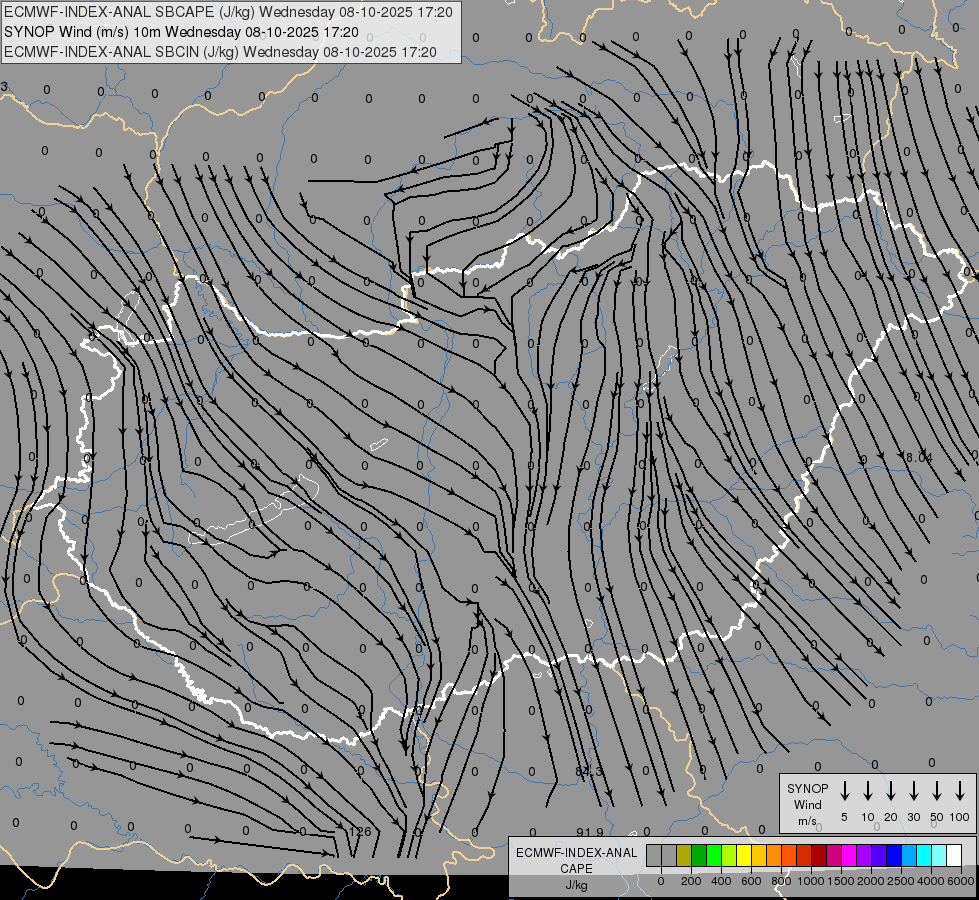The image size is (979, 900).
Task: Click the 50 m/s wind legend arrow
Action: coord(937,791)
